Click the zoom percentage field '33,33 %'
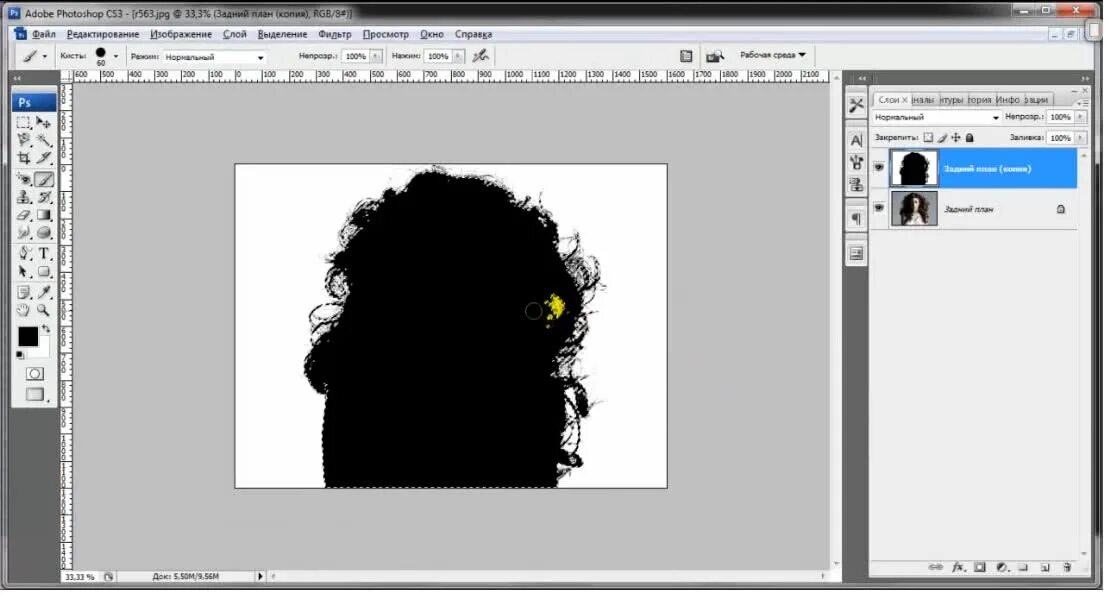The image size is (1108, 595). pyautogui.click(x=80, y=577)
